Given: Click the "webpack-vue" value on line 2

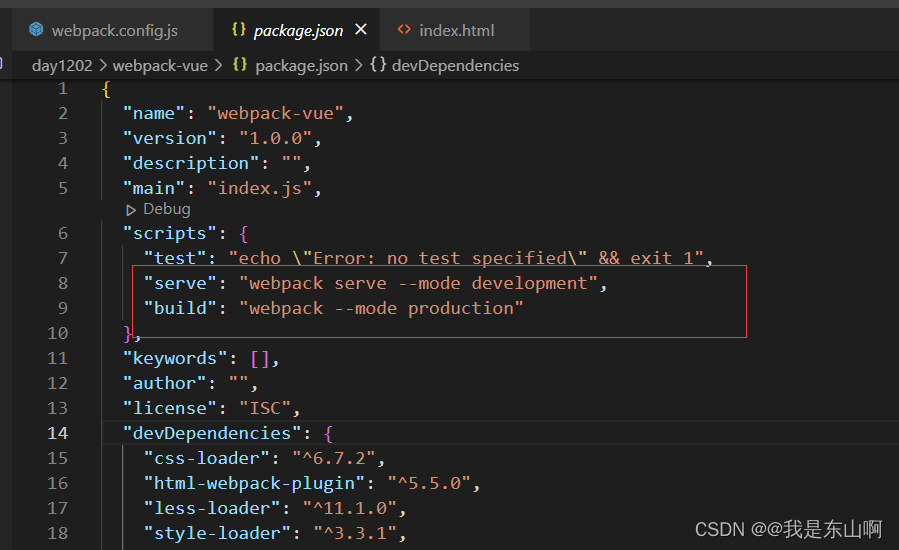Looking at the screenshot, I should point(275,114).
